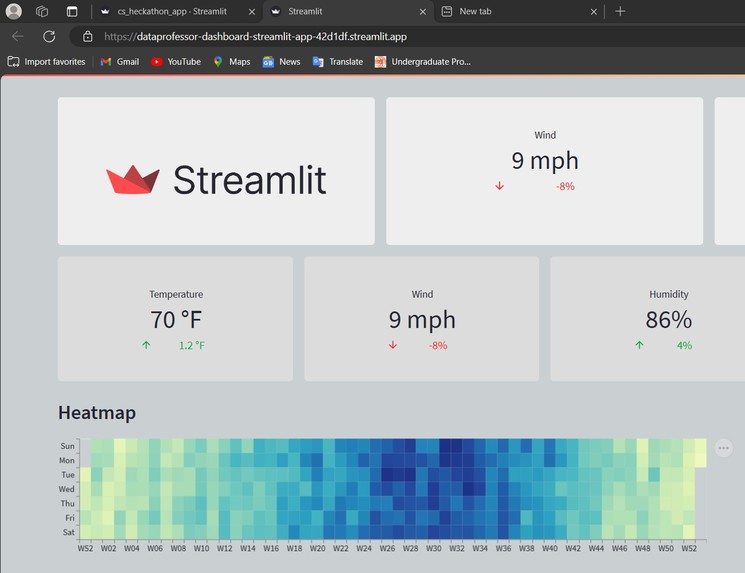
Task: Open the heatmap chart options menu
Action: click(x=724, y=448)
